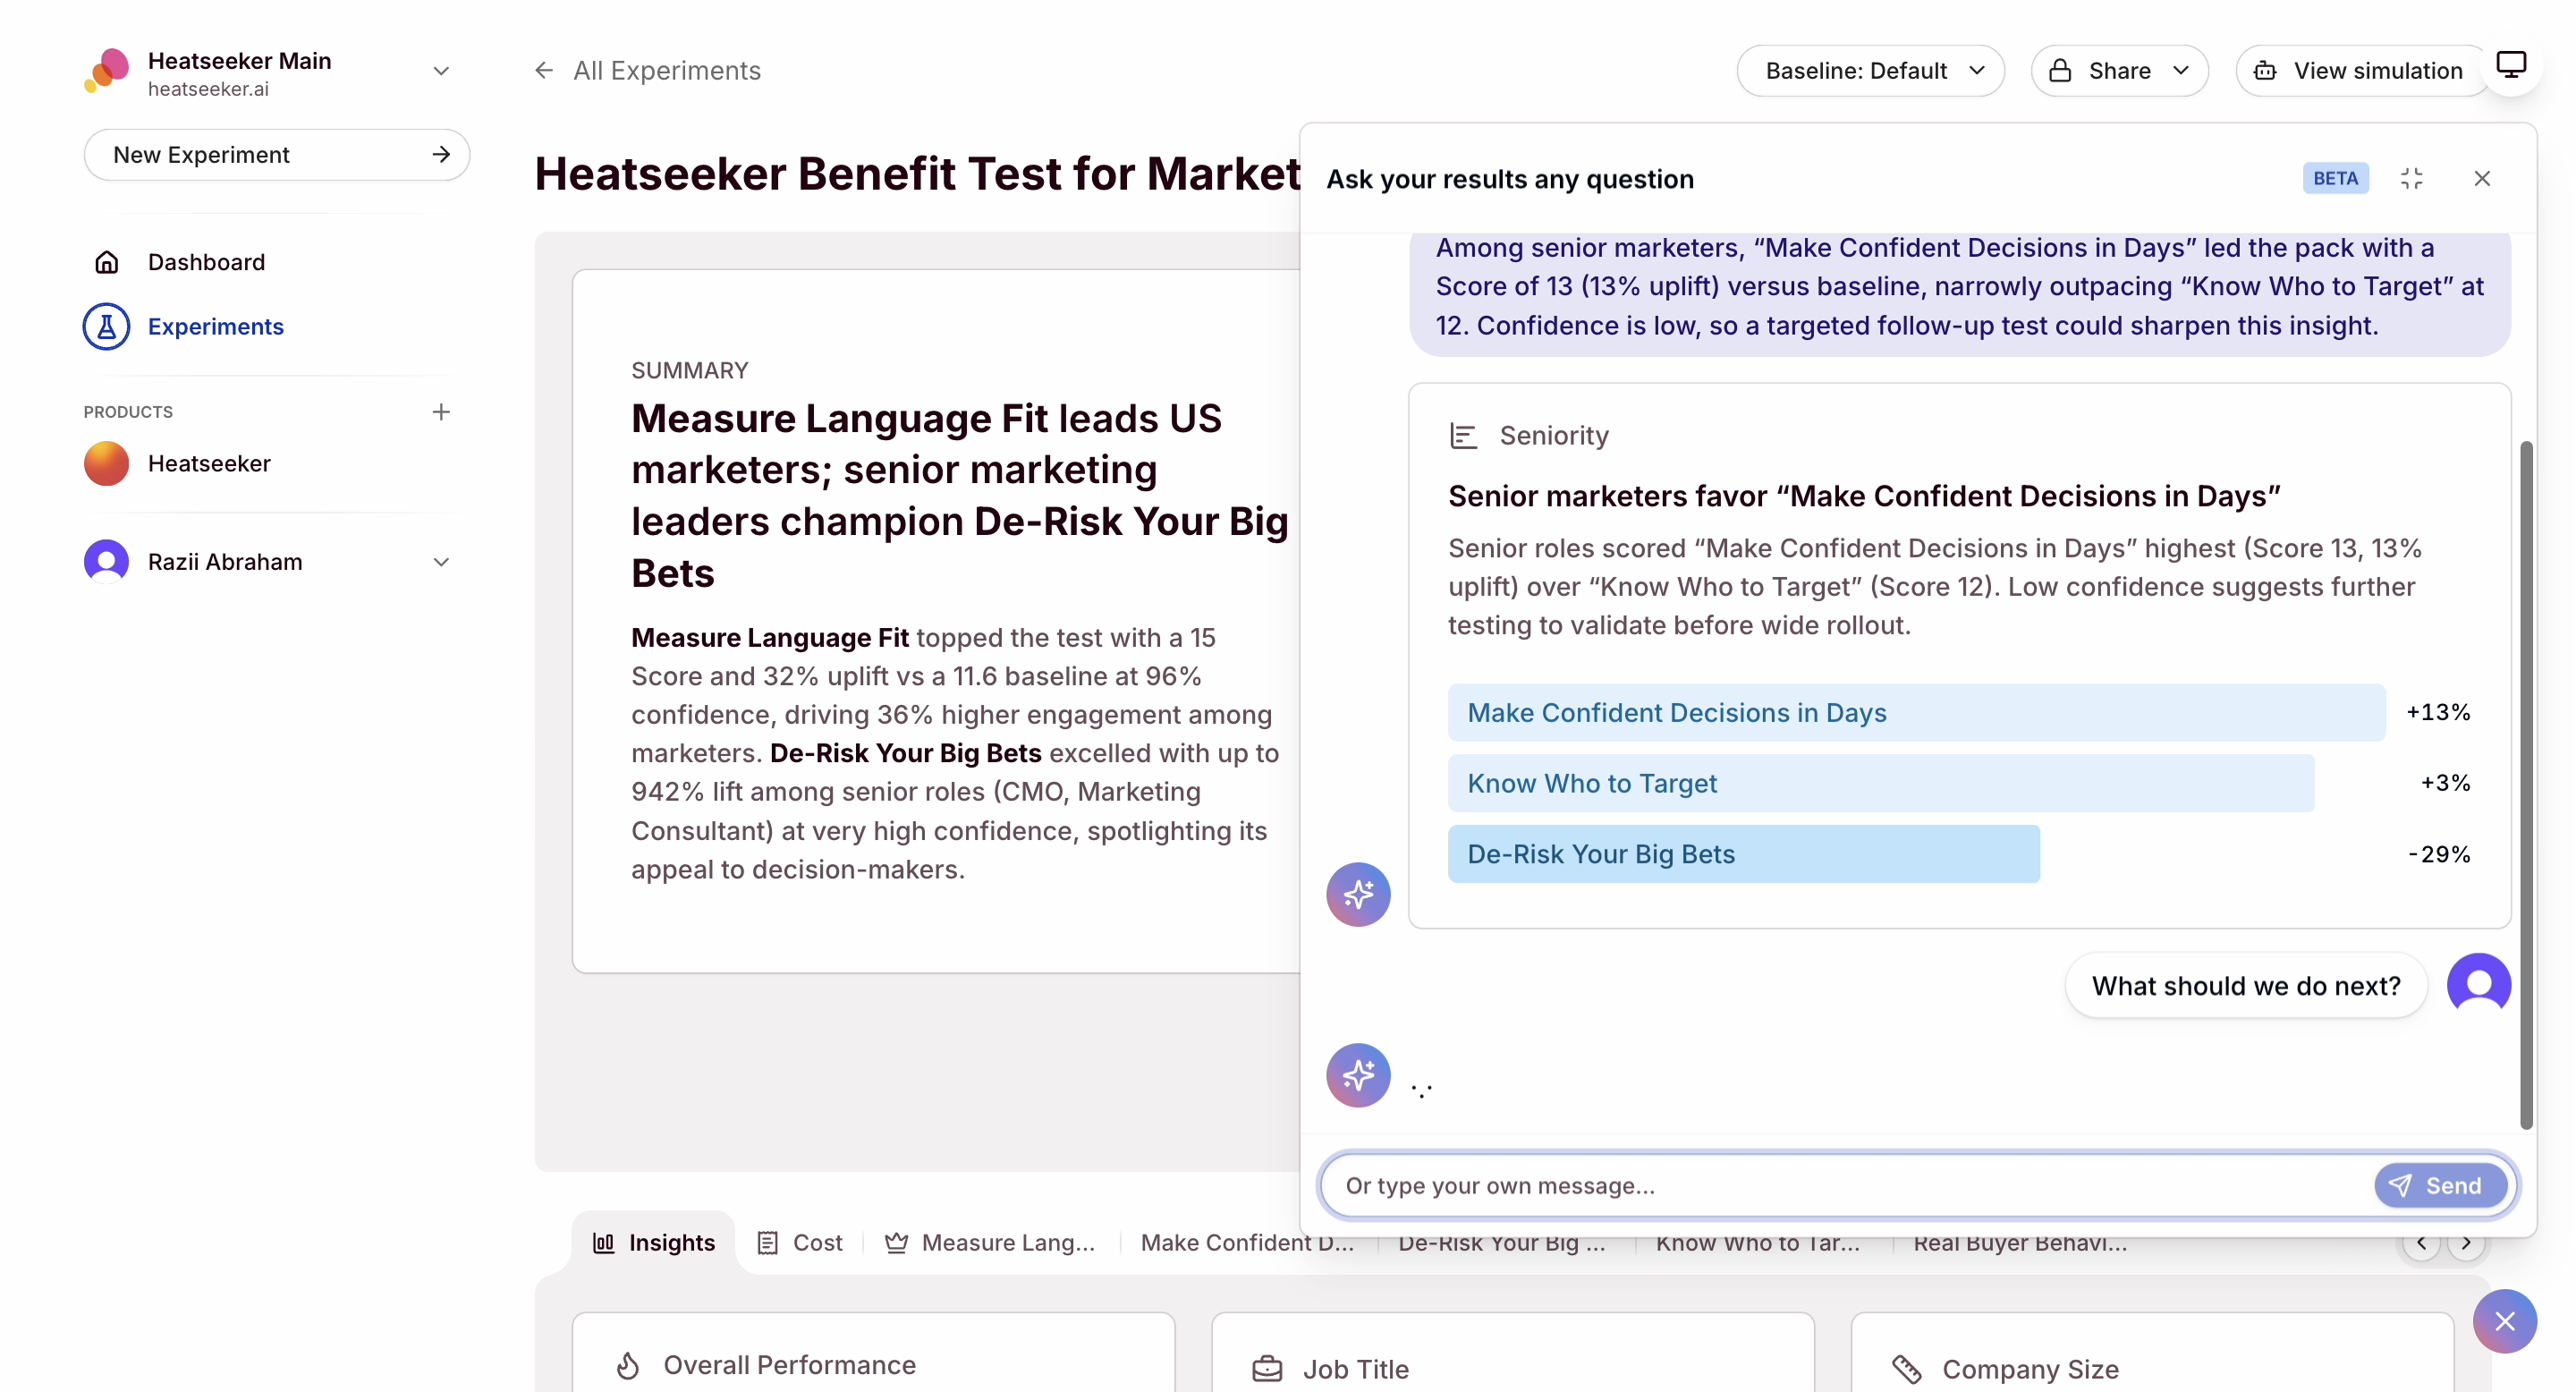Open Experiments in the sidebar
This screenshot has height=1392, width=2576.
(x=215, y=326)
